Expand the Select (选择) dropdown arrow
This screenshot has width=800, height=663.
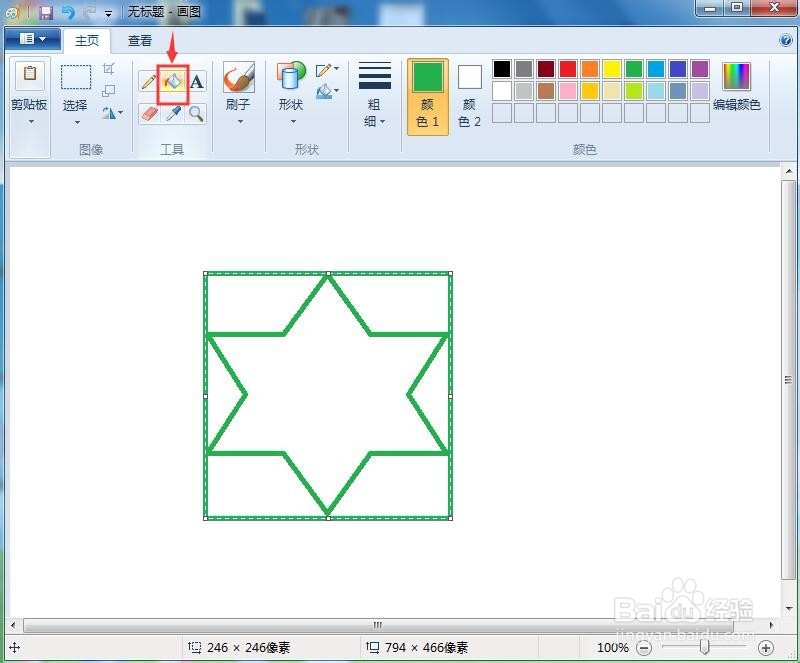(x=78, y=122)
